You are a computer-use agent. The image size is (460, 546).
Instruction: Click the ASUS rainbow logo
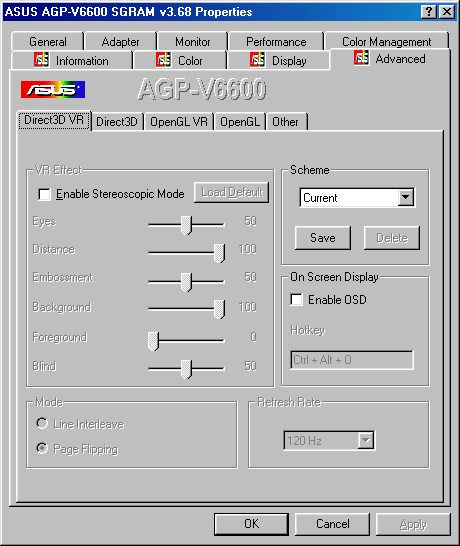[x=53, y=89]
